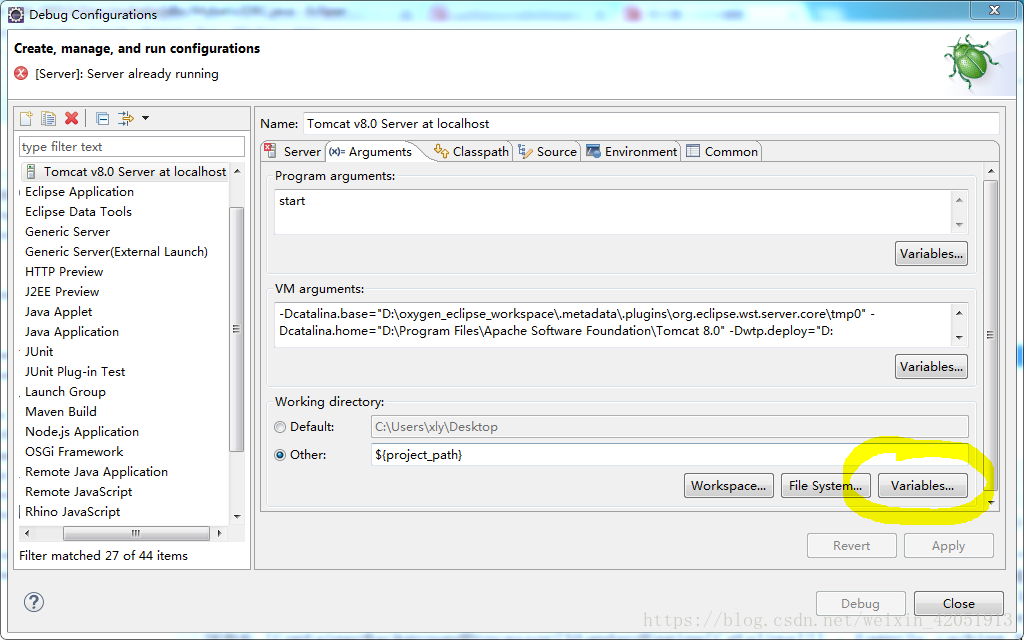This screenshot has width=1024, height=640.
Task: Select JUnit Plug-in Test item
Action: coord(75,372)
